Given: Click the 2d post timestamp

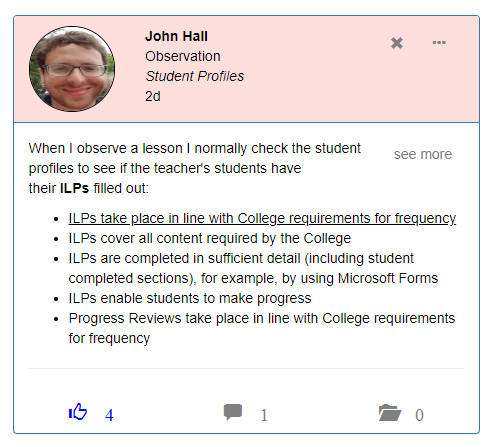Looking at the screenshot, I should tap(153, 96).
